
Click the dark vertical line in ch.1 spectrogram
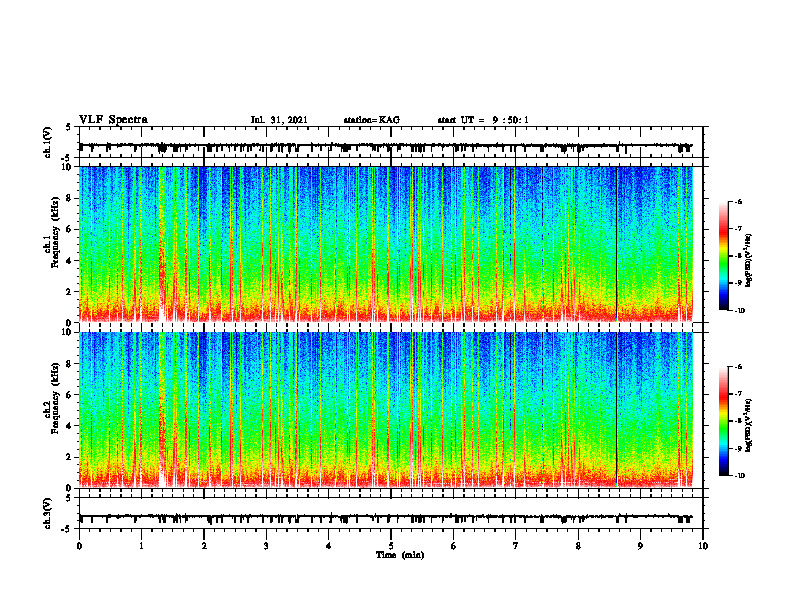click(x=617, y=244)
